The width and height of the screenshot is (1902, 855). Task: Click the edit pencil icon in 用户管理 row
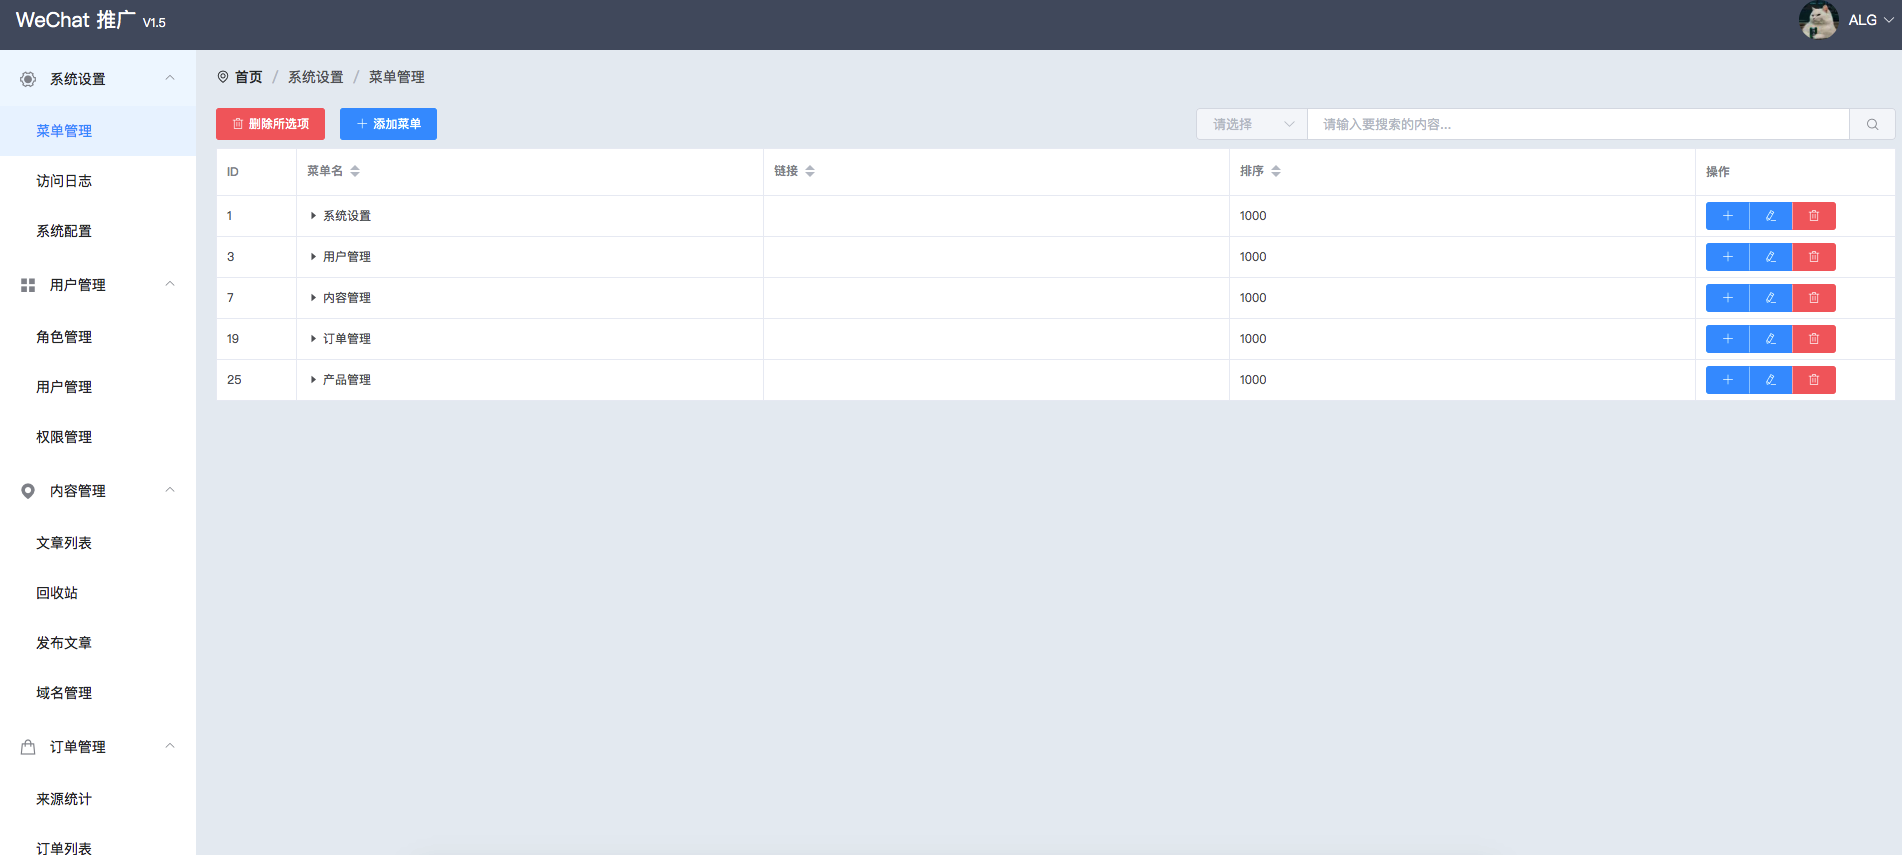click(1770, 257)
